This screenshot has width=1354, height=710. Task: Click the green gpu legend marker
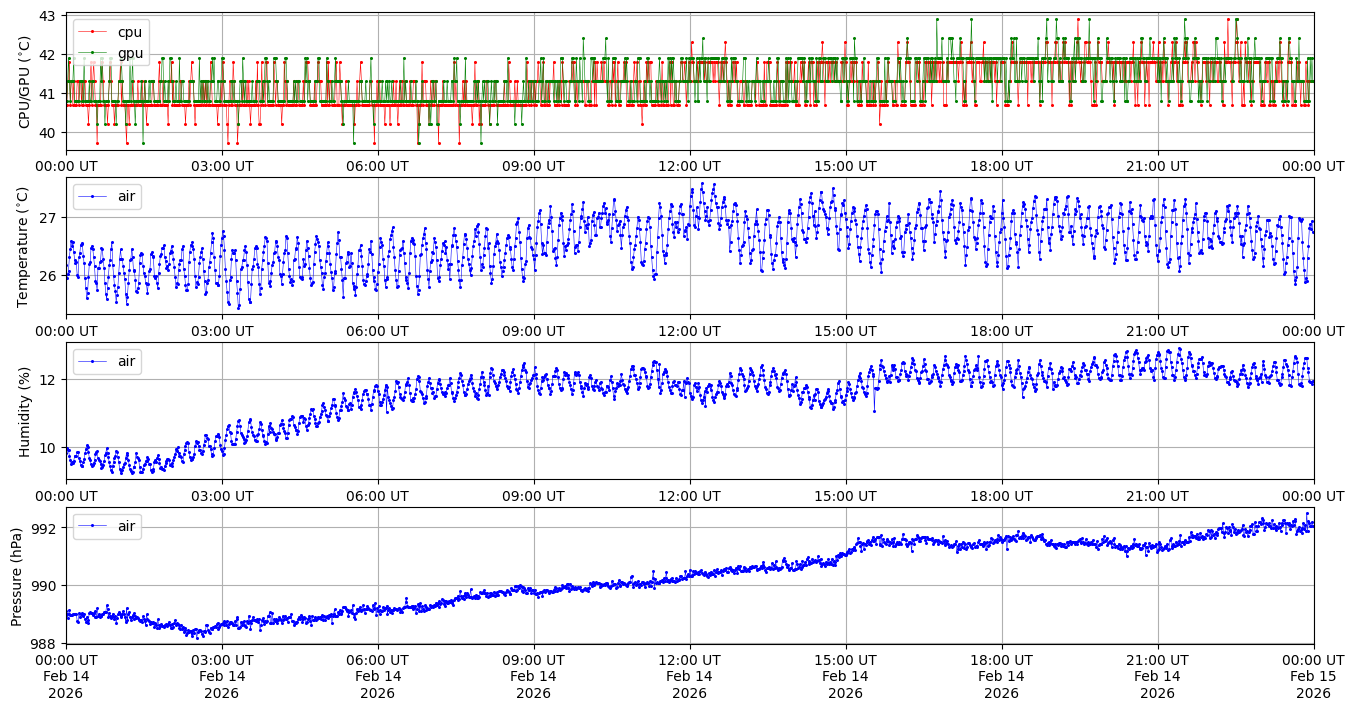pyautogui.click(x=92, y=52)
